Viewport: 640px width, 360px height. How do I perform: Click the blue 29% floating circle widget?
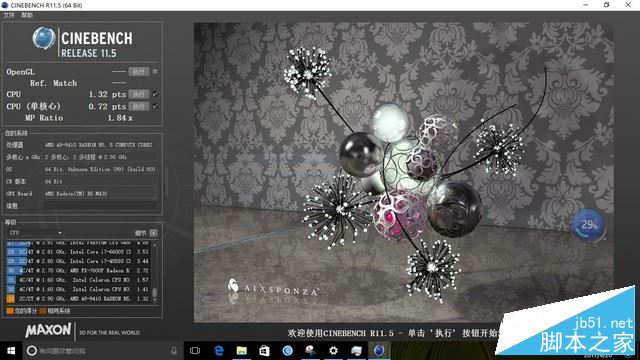(x=587, y=224)
